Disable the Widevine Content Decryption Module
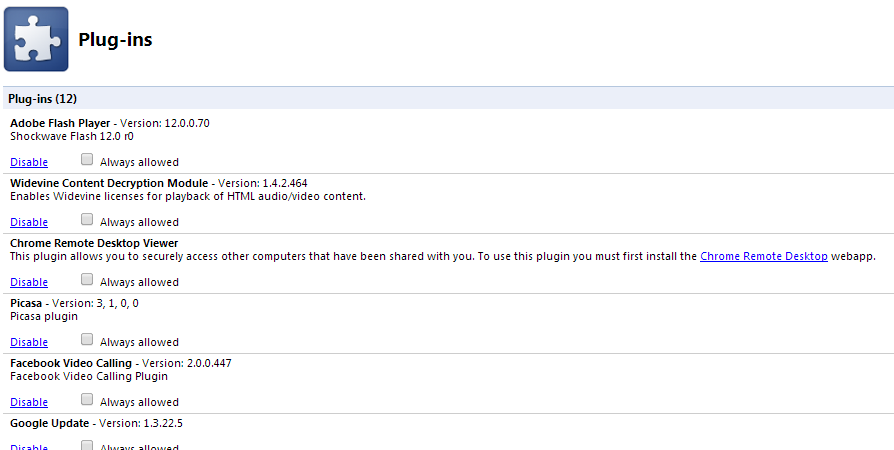The height and width of the screenshot is (450, 894). point(29,222)
